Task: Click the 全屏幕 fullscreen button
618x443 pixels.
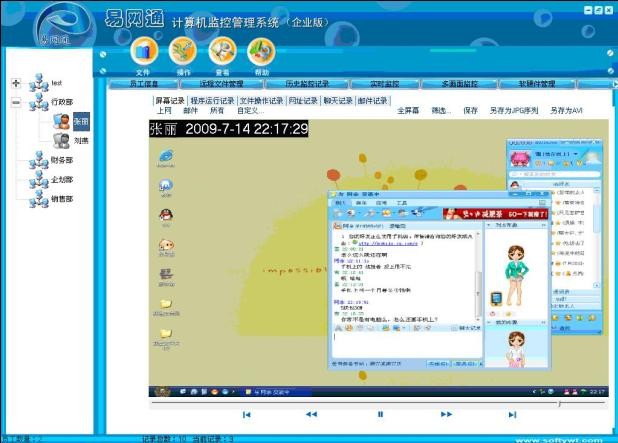Action: [x=408, y=110]
